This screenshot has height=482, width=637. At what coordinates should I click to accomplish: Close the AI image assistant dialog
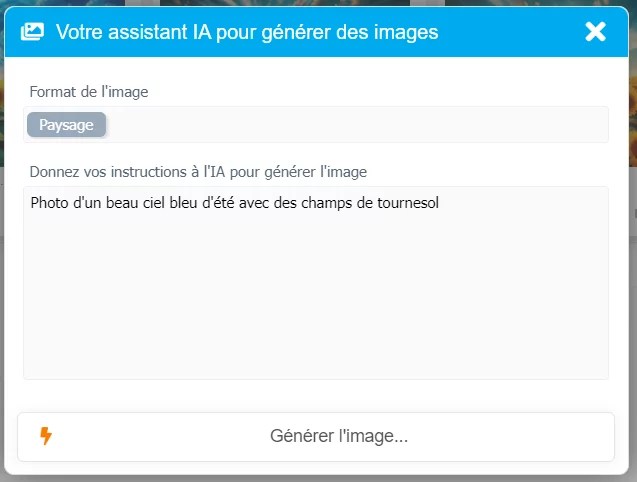tap(595, 32)
